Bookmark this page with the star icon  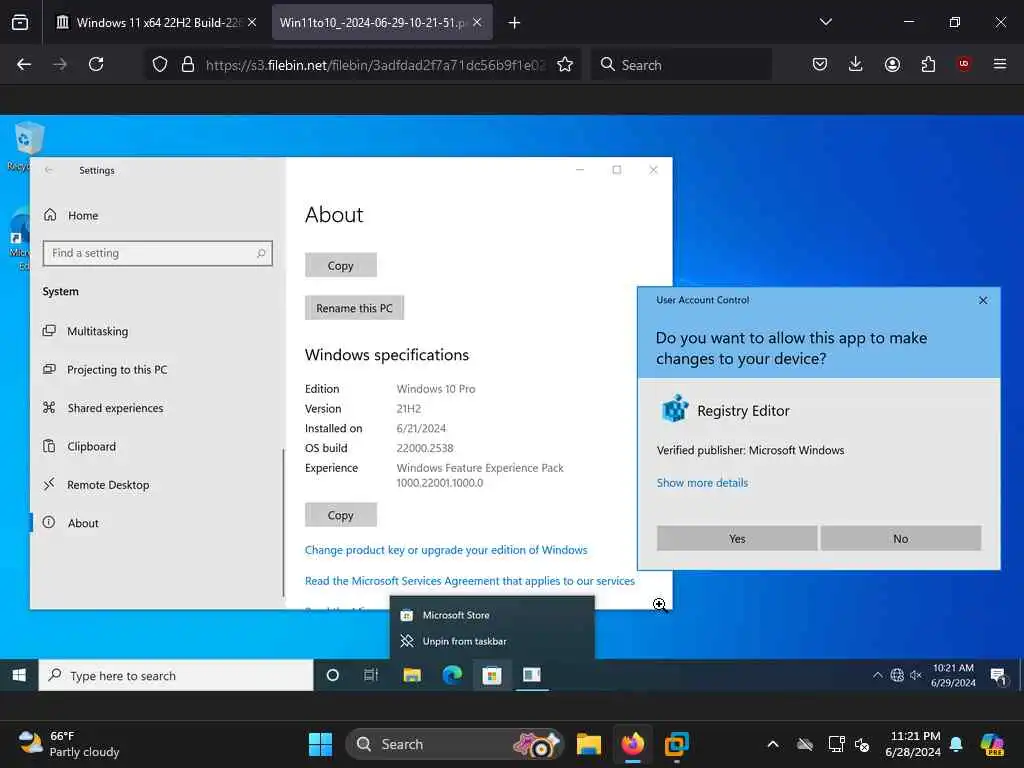click(x=565, y=64)
